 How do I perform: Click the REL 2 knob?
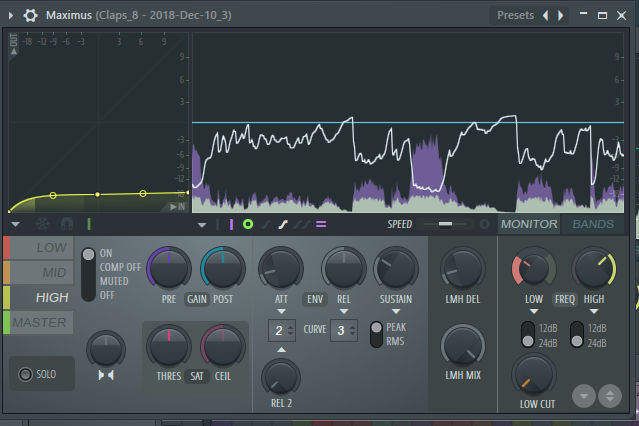281,377
